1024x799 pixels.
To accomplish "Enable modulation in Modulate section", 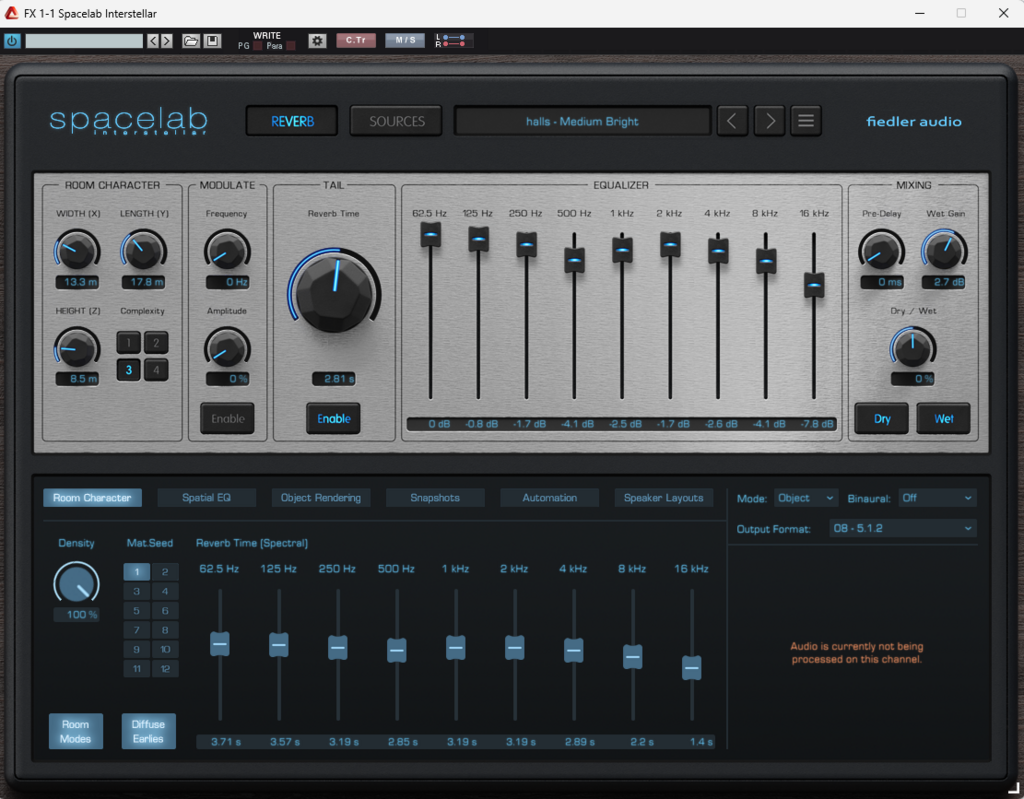I will [227, 419].
